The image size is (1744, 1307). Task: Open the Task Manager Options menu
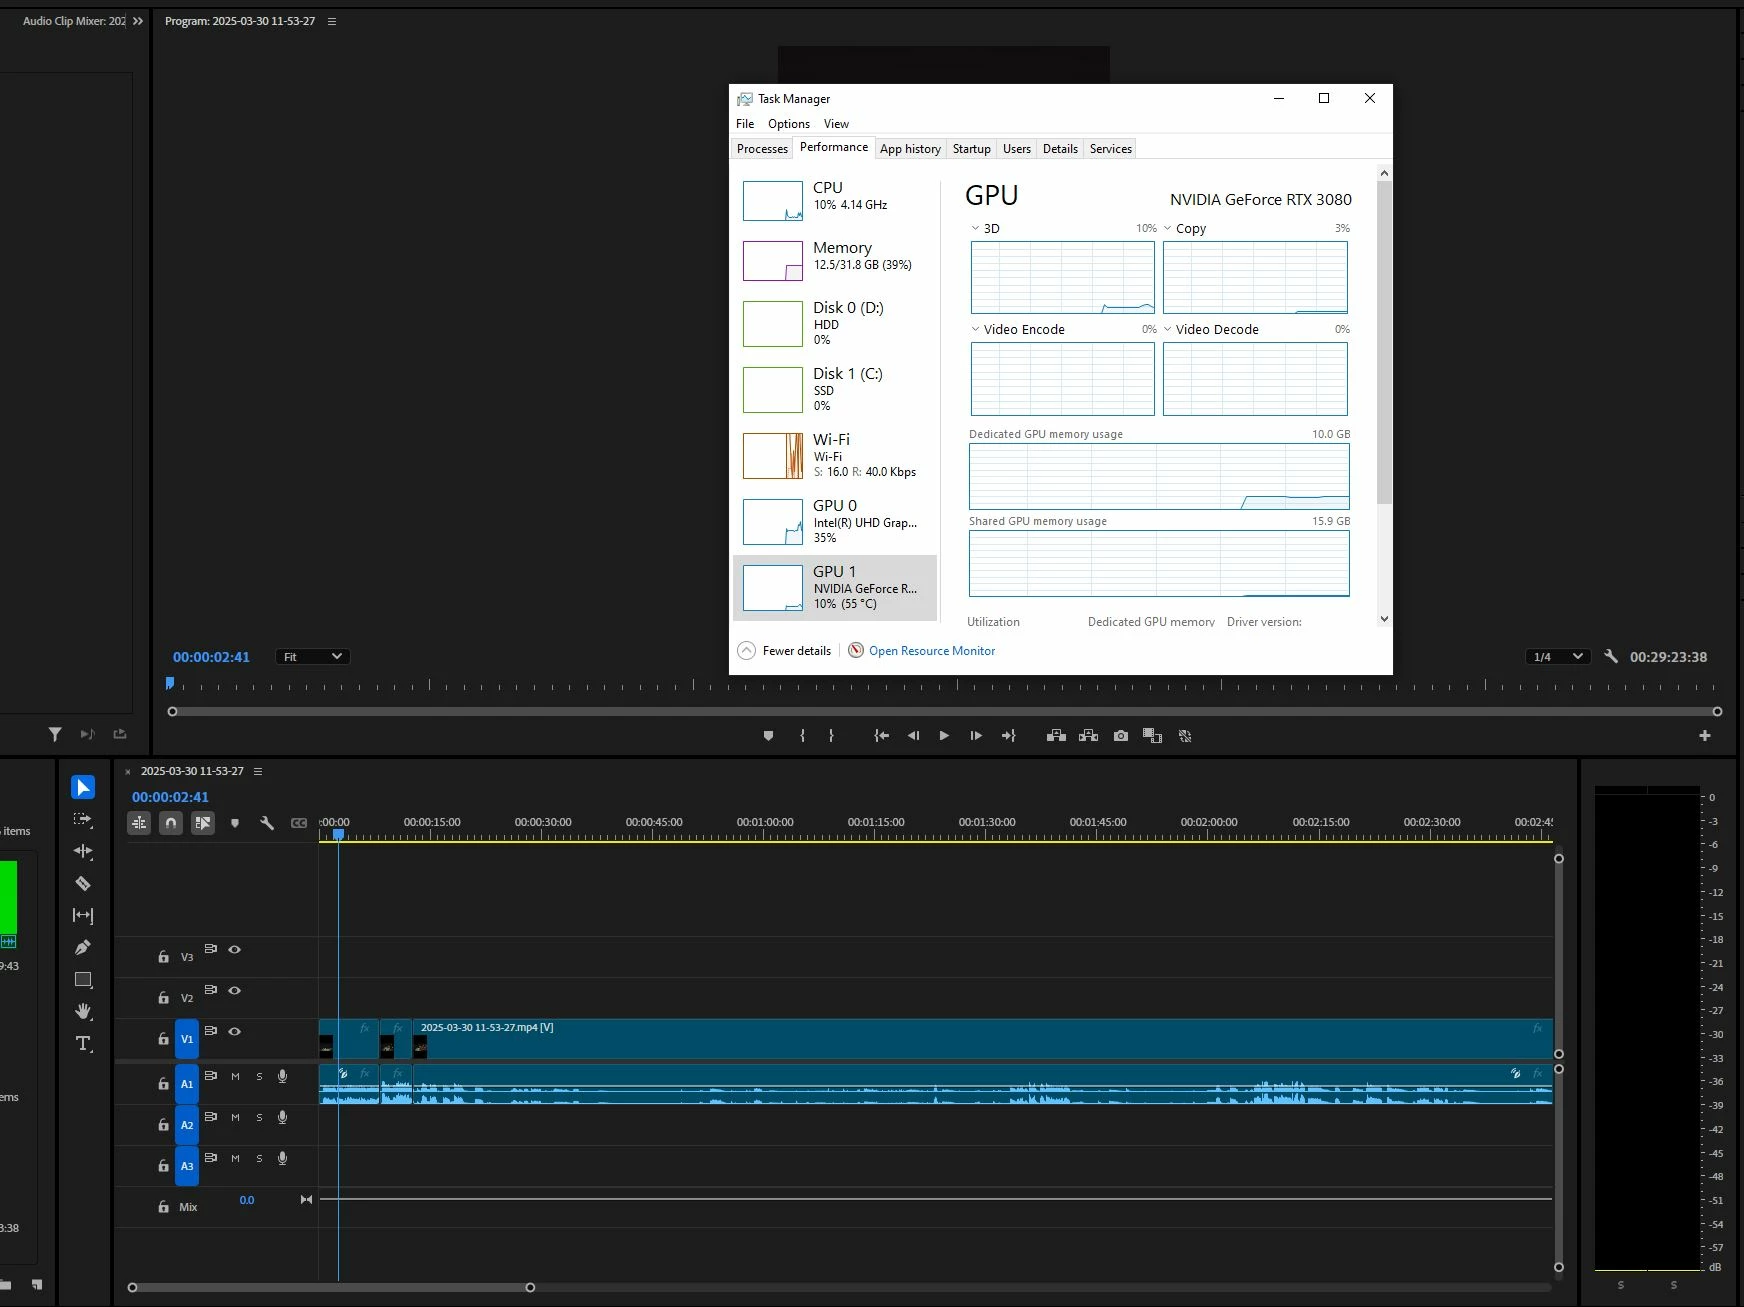pyautogui.click(x=789, y=124)
